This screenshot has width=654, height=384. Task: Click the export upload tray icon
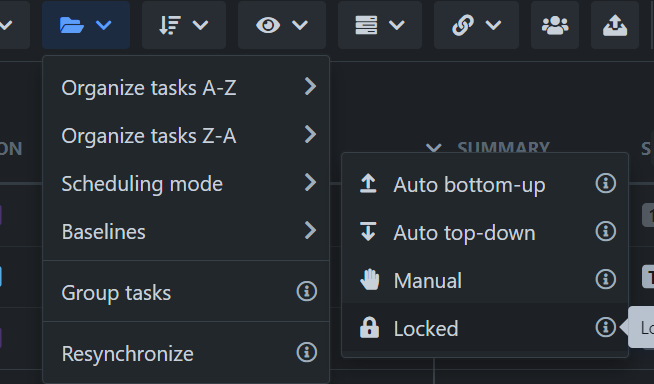[x=615, y=25]
